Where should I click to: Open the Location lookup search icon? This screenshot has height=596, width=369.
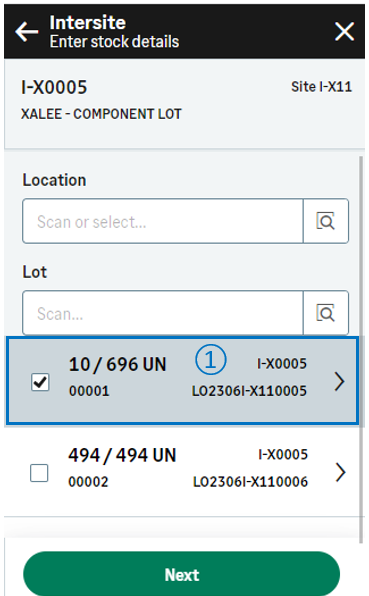(326, 221)
